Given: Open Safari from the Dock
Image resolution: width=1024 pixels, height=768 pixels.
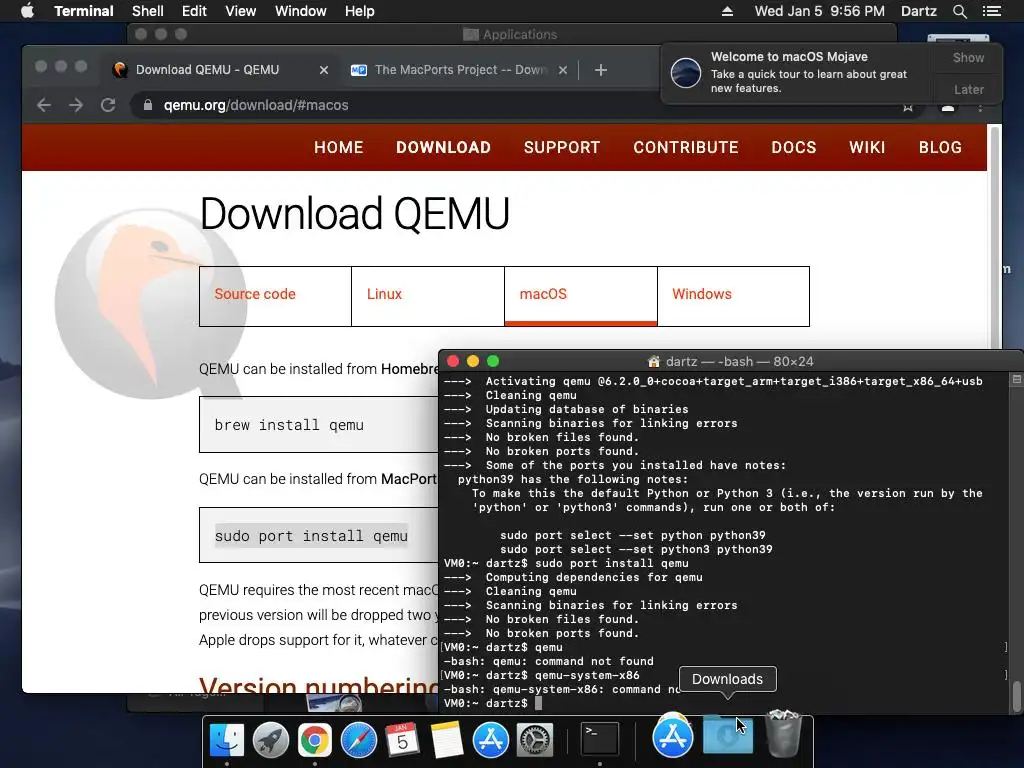Looking at the screenshot, I should tap(359, 740).
